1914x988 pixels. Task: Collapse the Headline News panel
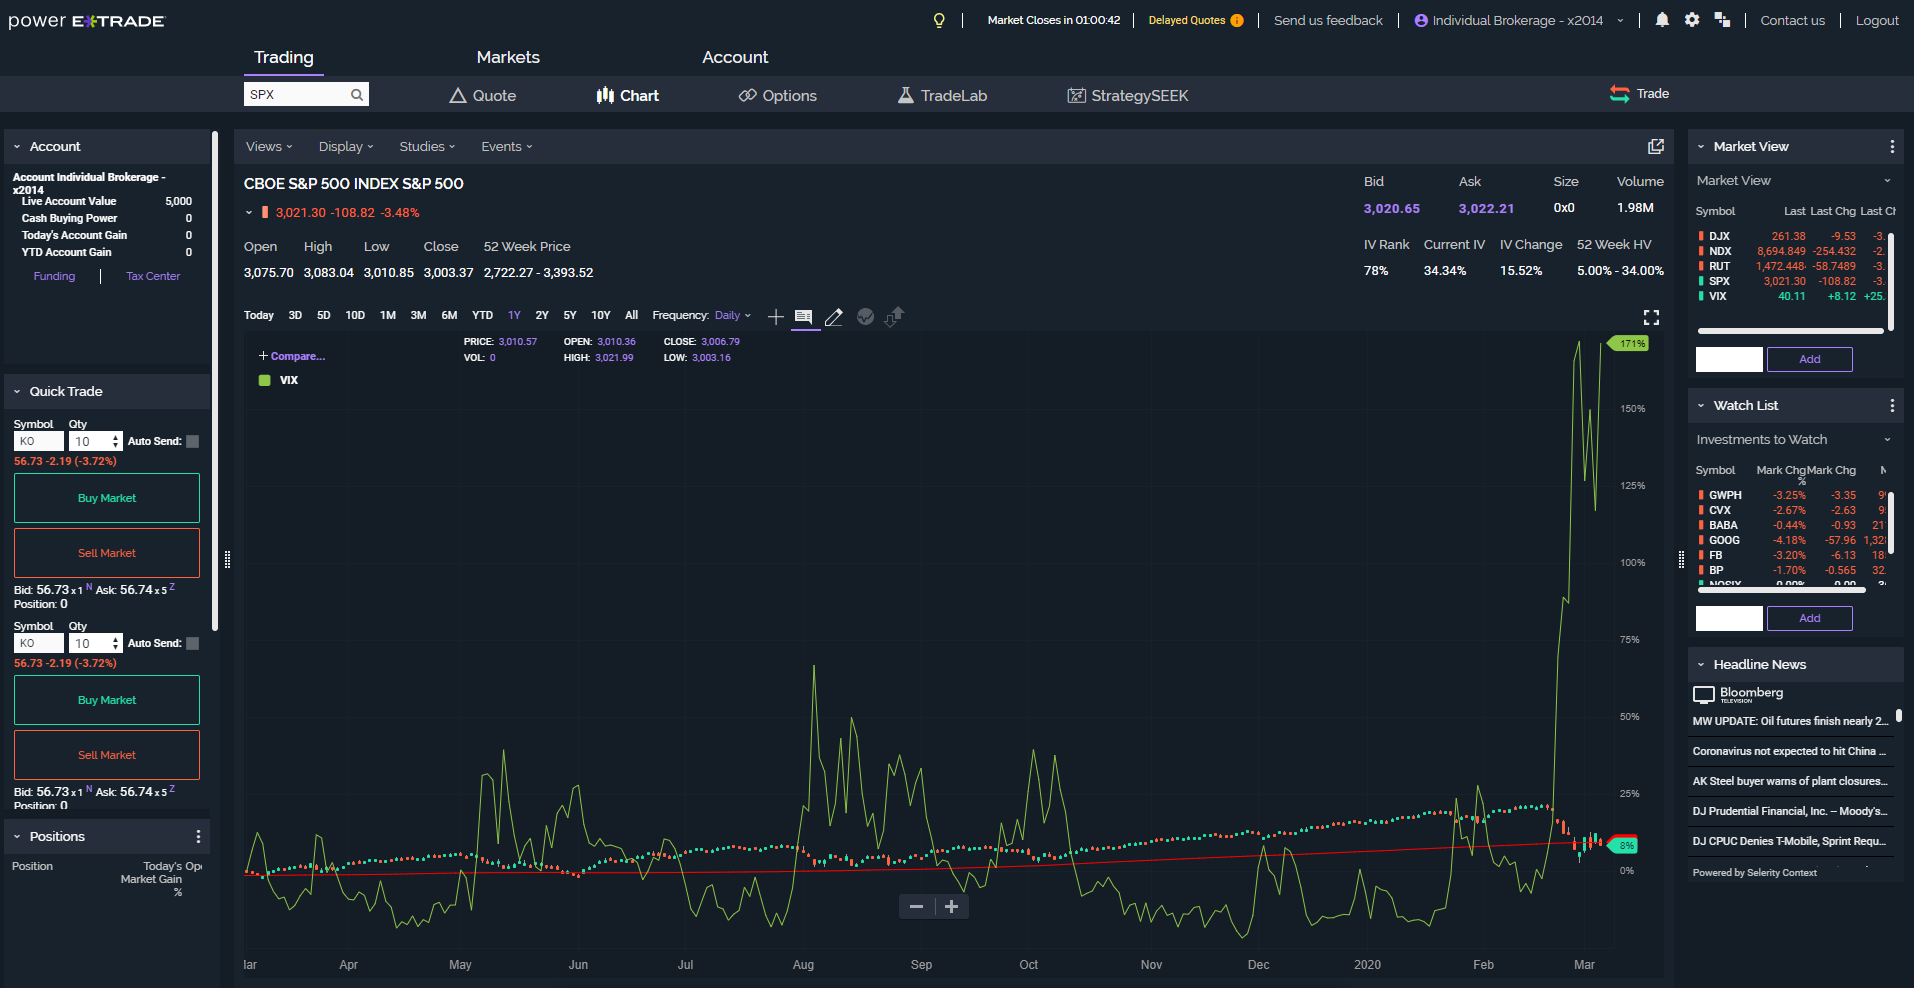(1701, 665)
